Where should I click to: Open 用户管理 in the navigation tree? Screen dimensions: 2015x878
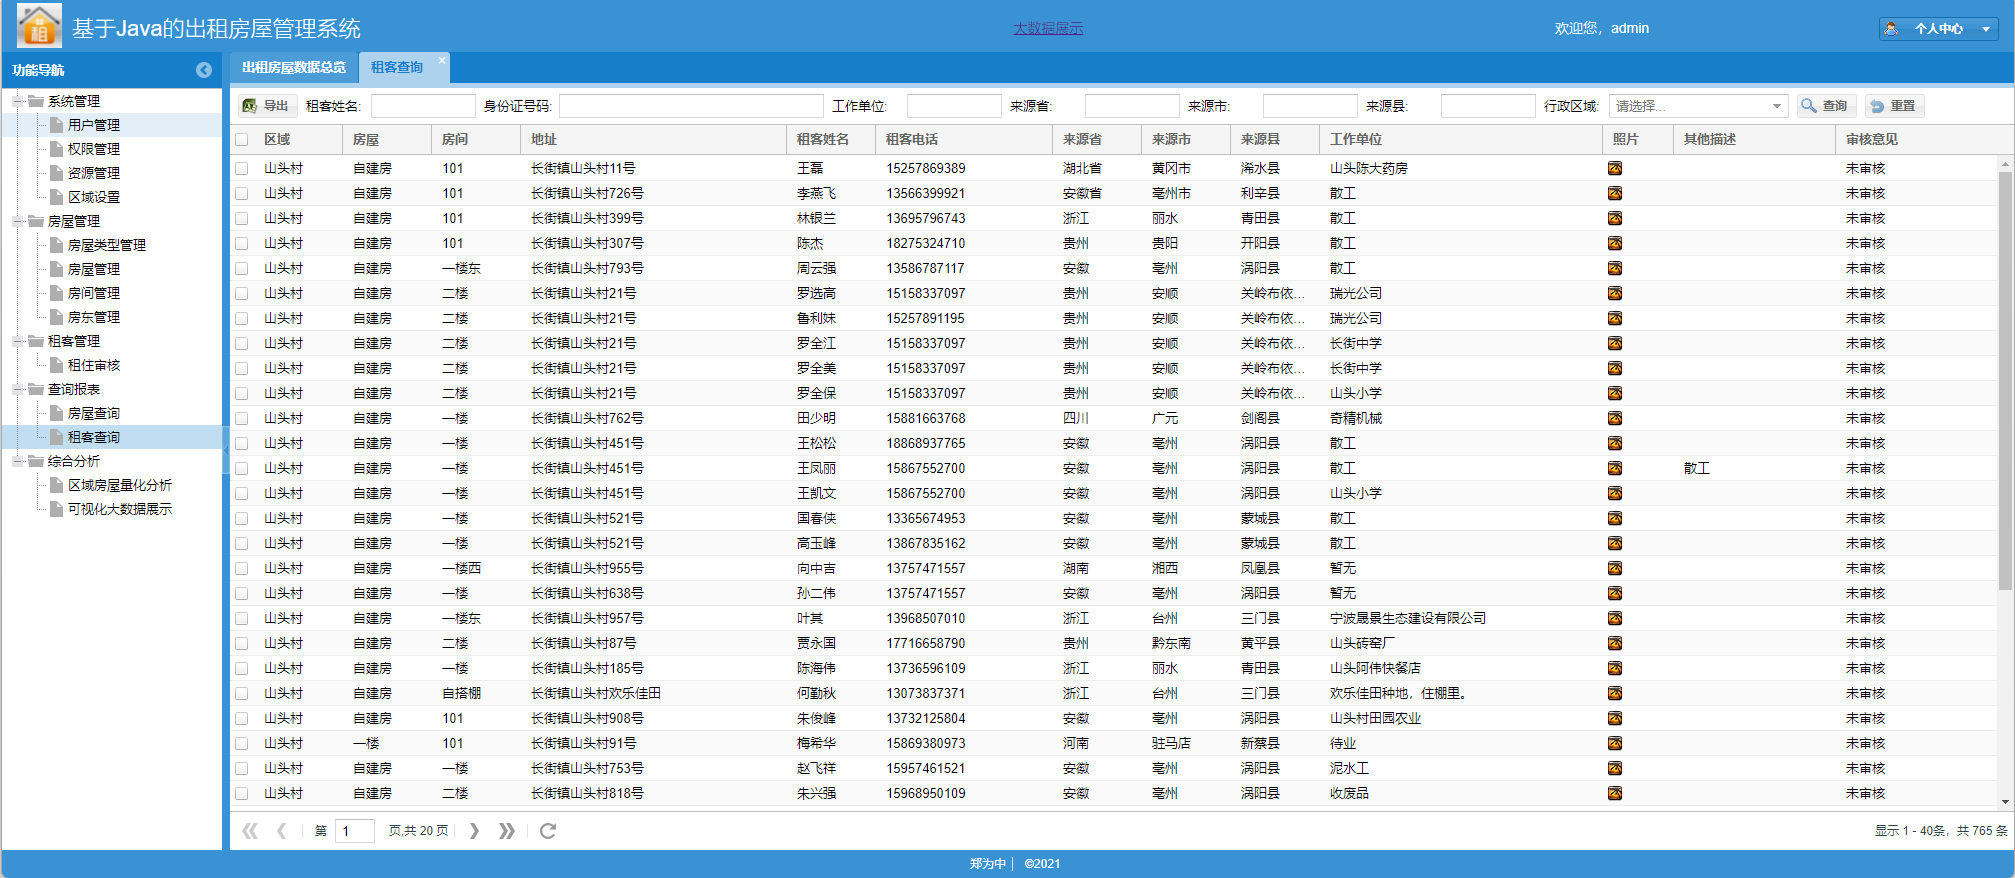[x=94, y=125]
